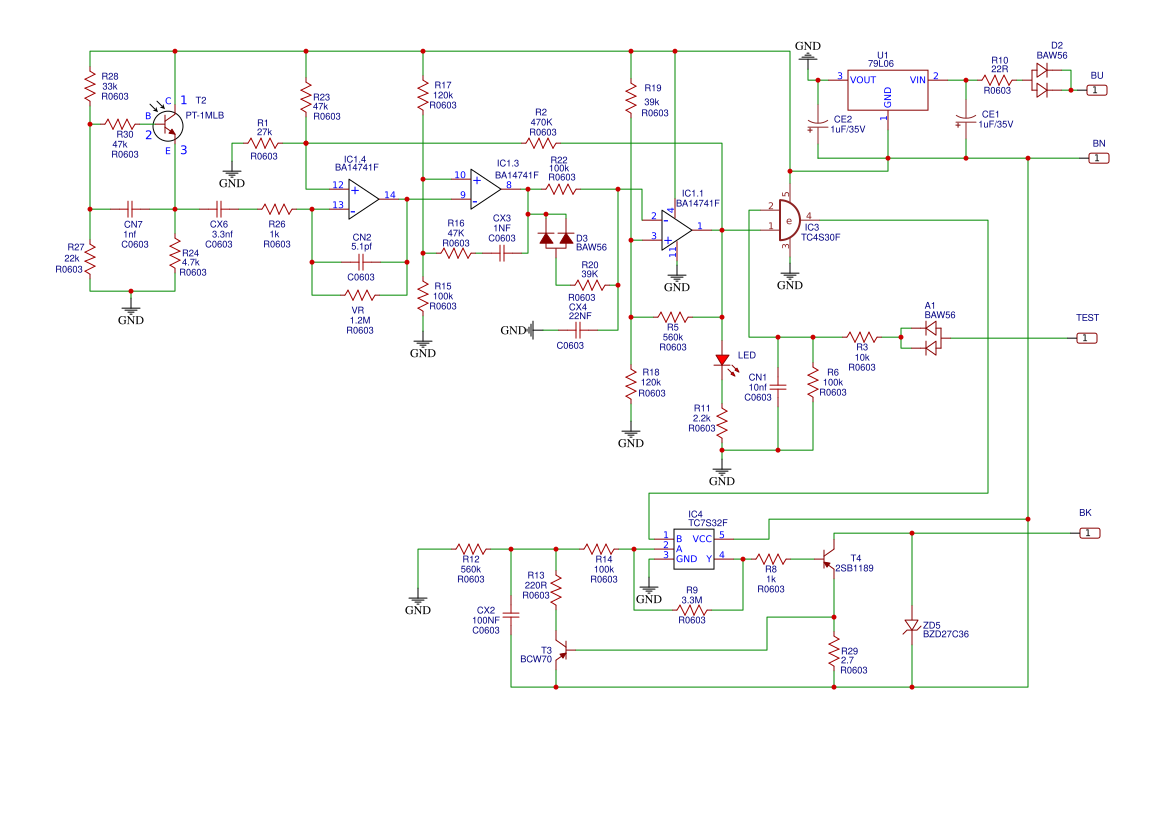
Task: Pick the IC1.1 op-amp triangle
Action: pos(676,230)
